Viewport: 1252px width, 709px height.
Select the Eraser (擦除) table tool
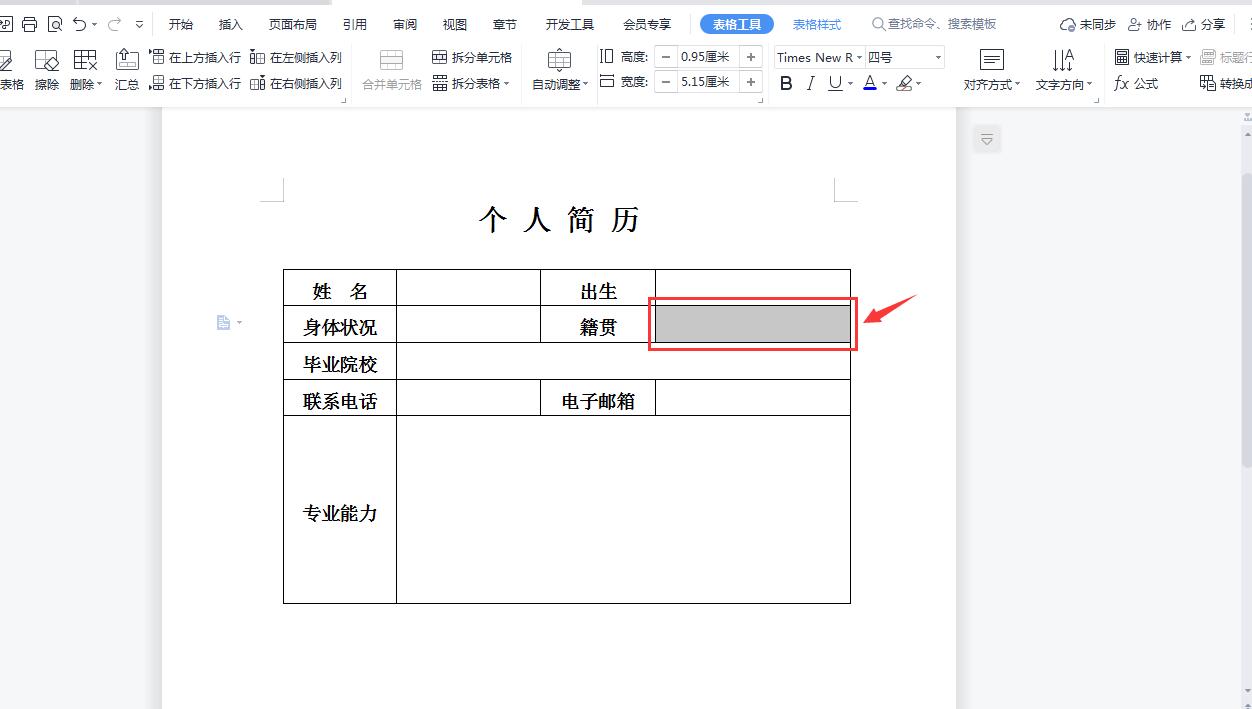point(47,70)
